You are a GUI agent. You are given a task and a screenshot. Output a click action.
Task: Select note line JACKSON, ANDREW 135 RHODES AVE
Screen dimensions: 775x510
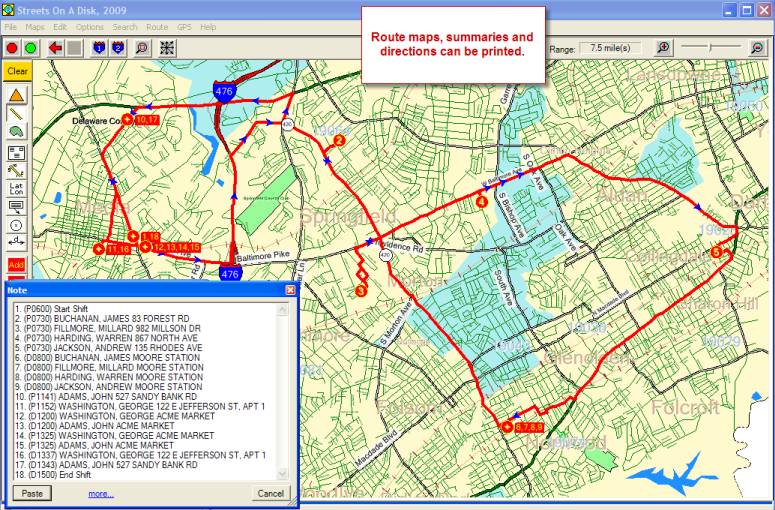click(108, 348)
